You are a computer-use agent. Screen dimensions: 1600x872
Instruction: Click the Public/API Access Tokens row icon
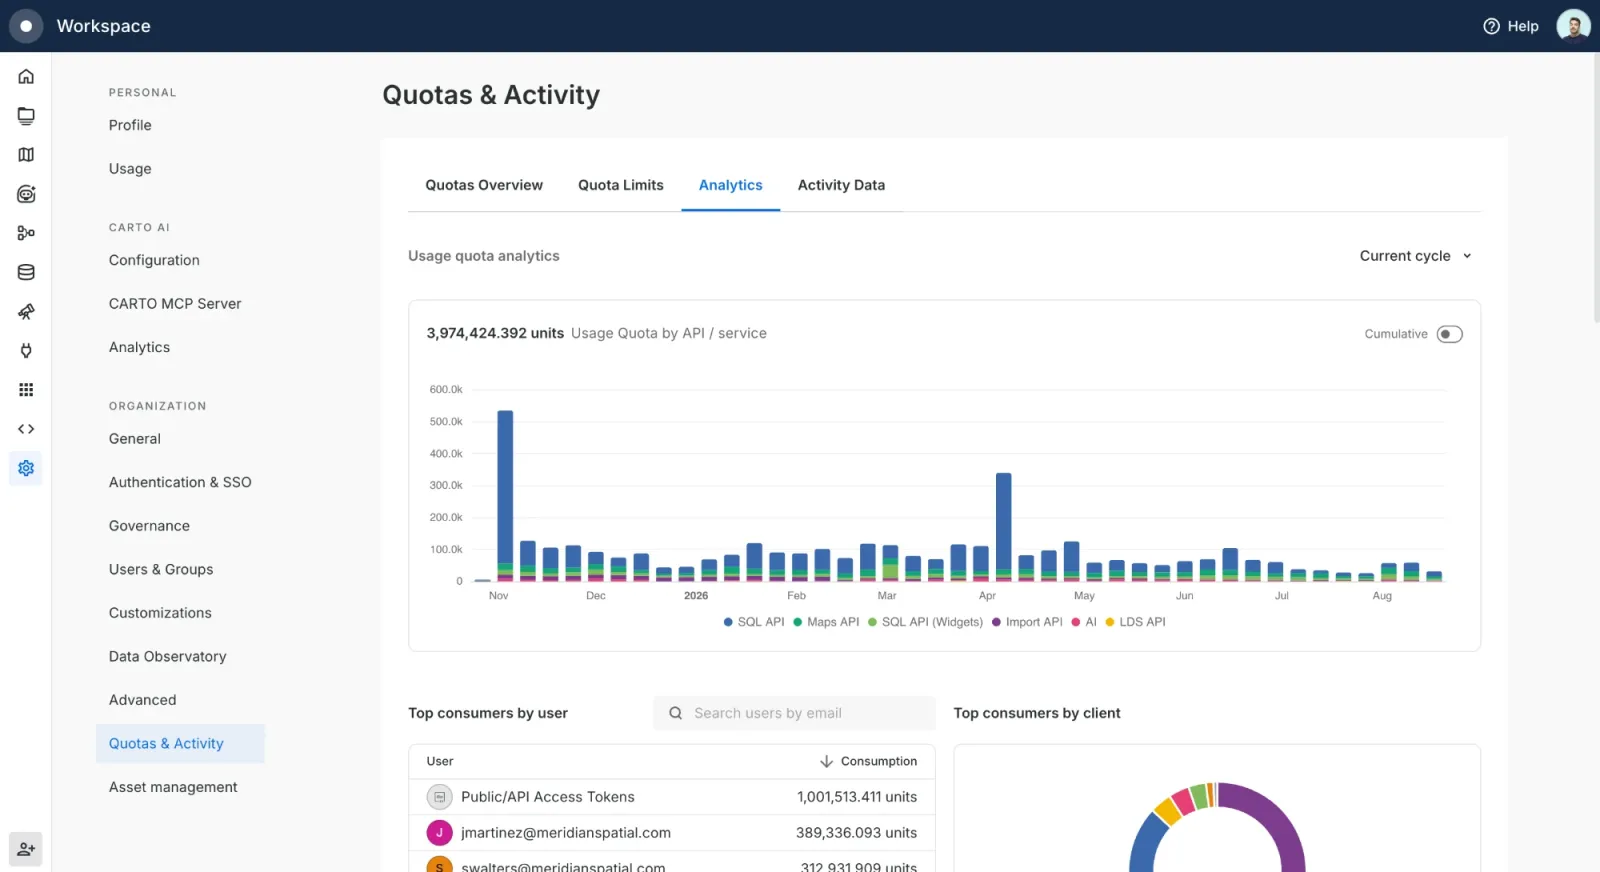pyautogui.click(x=439, y=797)
